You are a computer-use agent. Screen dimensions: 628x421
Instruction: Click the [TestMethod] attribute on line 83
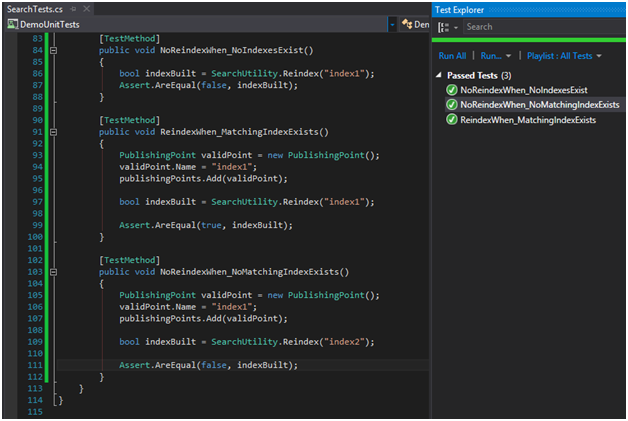[129, 38]
